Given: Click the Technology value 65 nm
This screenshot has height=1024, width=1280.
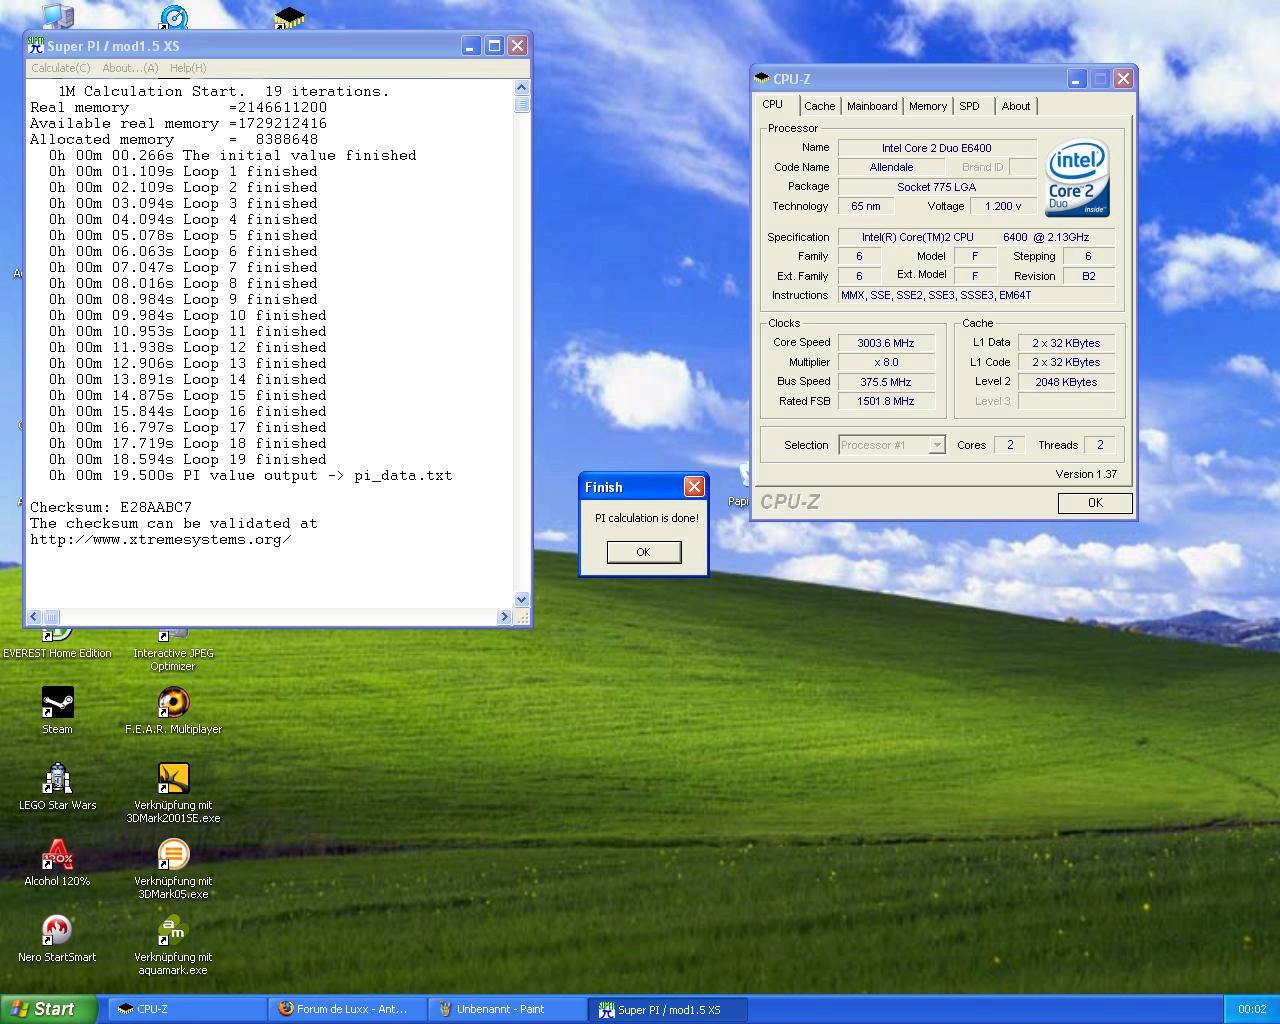Looking at the screenshot, I should 866,206.
